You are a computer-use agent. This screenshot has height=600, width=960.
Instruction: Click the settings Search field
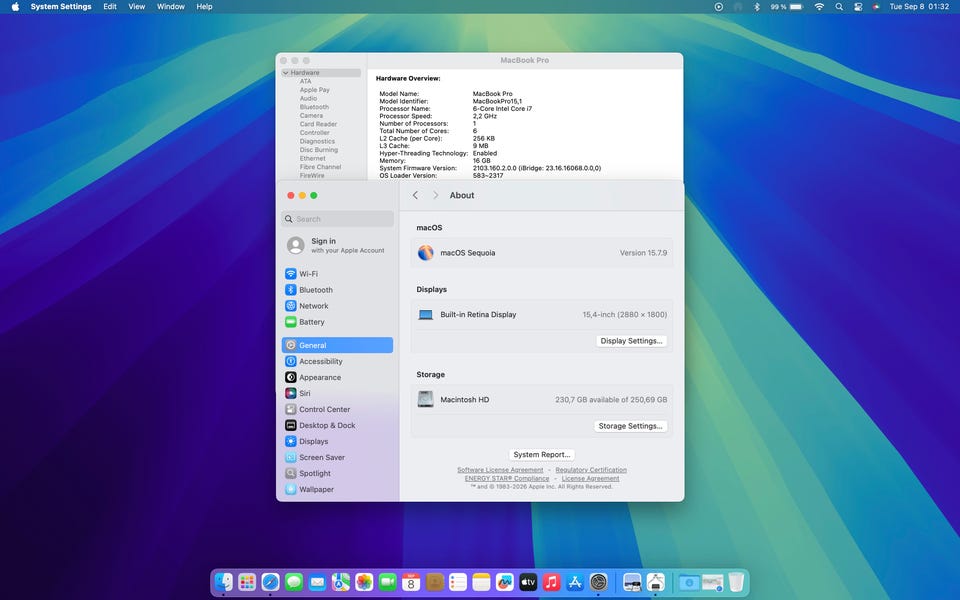(337, 219)
